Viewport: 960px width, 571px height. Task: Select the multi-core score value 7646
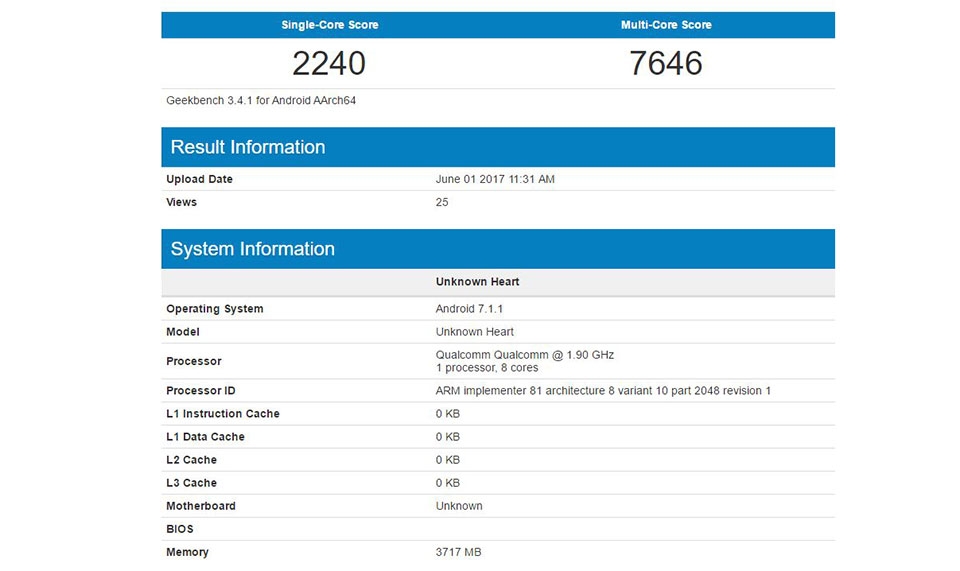tap(666, 63)
